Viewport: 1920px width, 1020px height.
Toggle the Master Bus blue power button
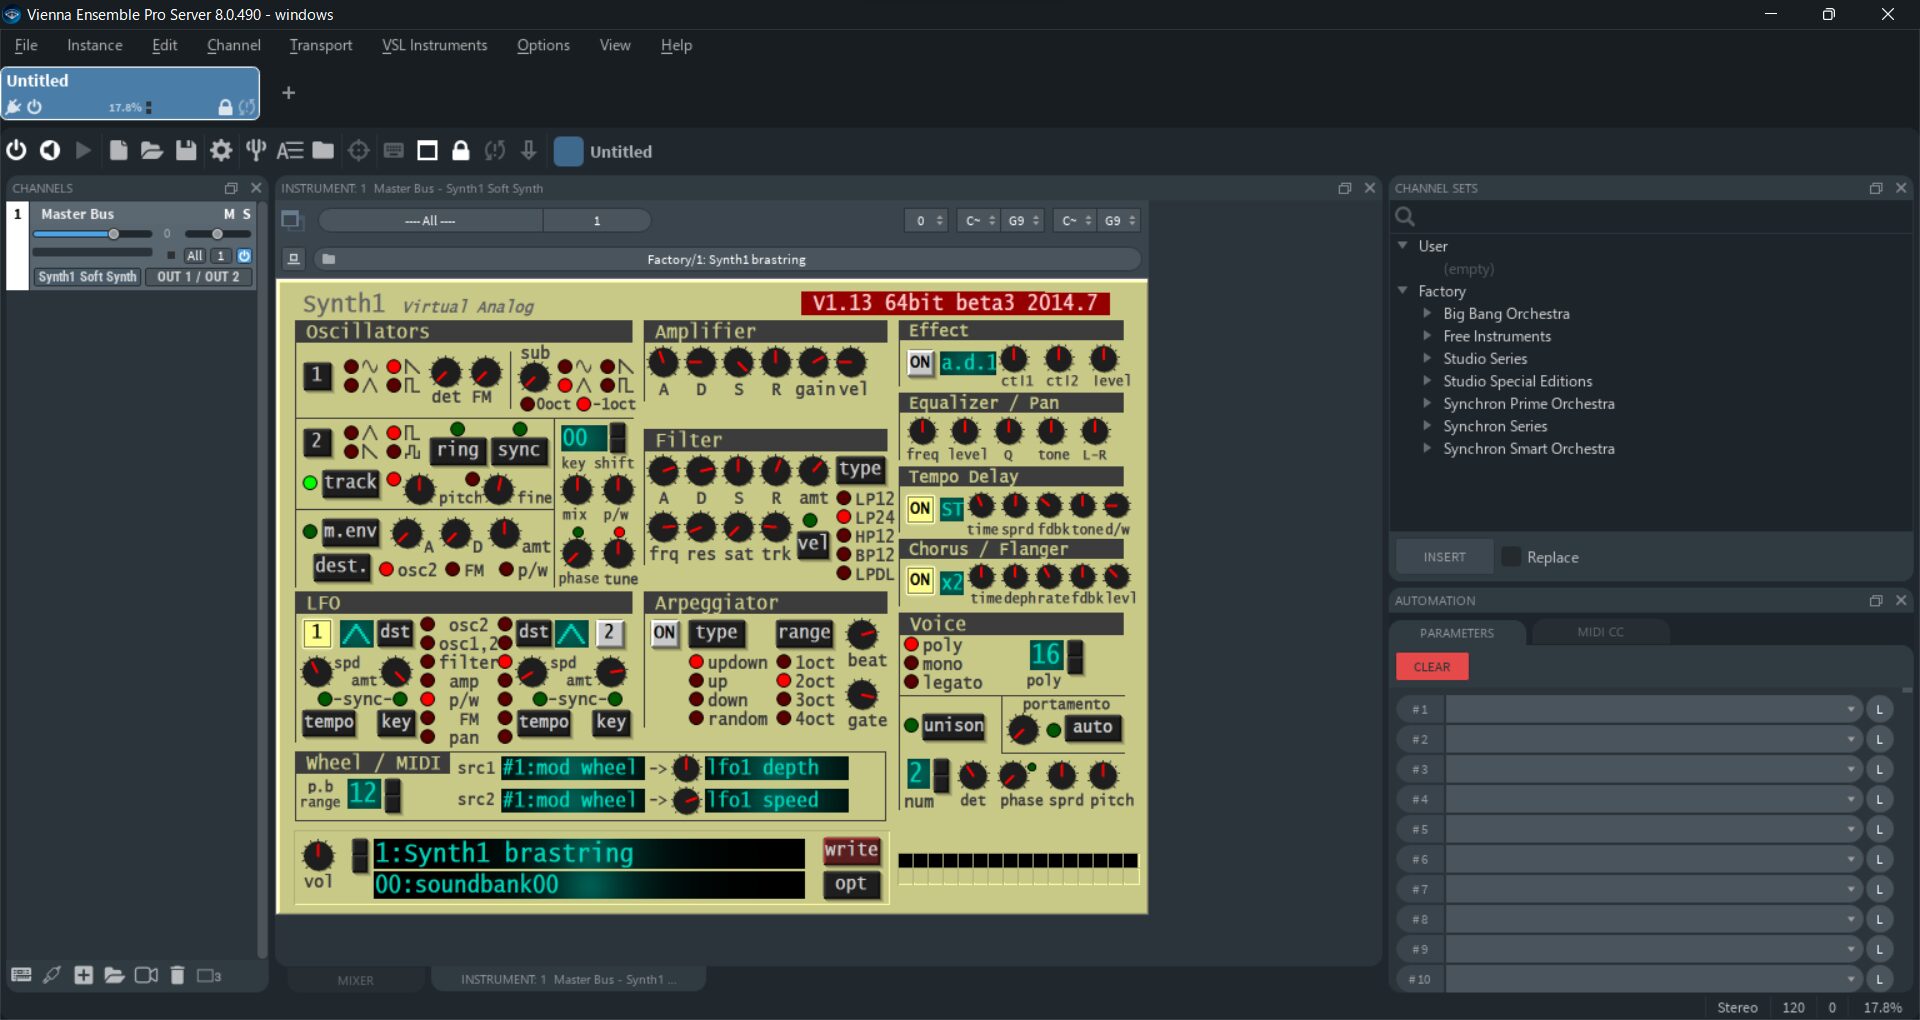coord(244,256)
